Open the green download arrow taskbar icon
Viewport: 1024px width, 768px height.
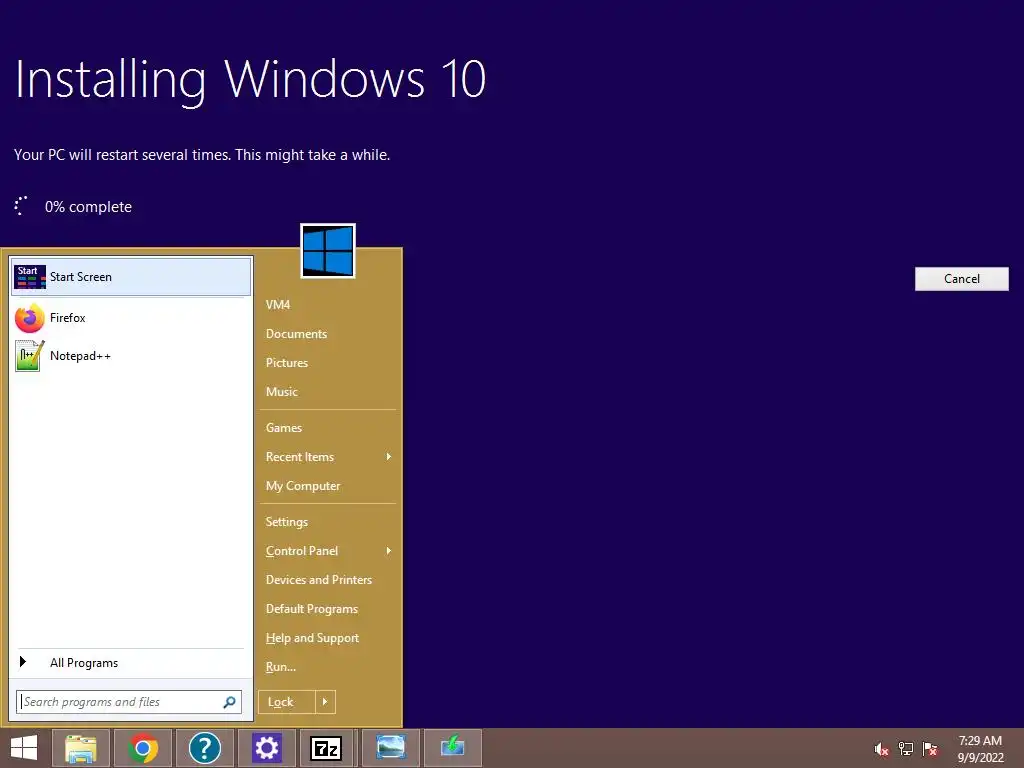pyautogui.click(x=453, y=748)
